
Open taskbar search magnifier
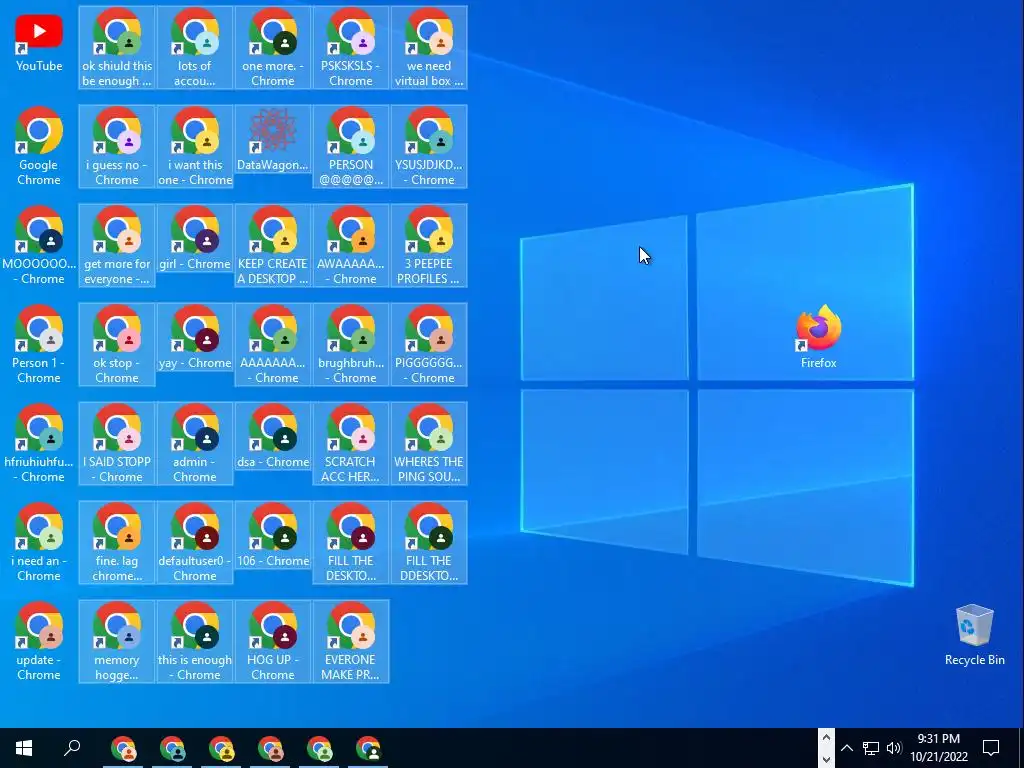pyautogui.click(x=72, y=748)
